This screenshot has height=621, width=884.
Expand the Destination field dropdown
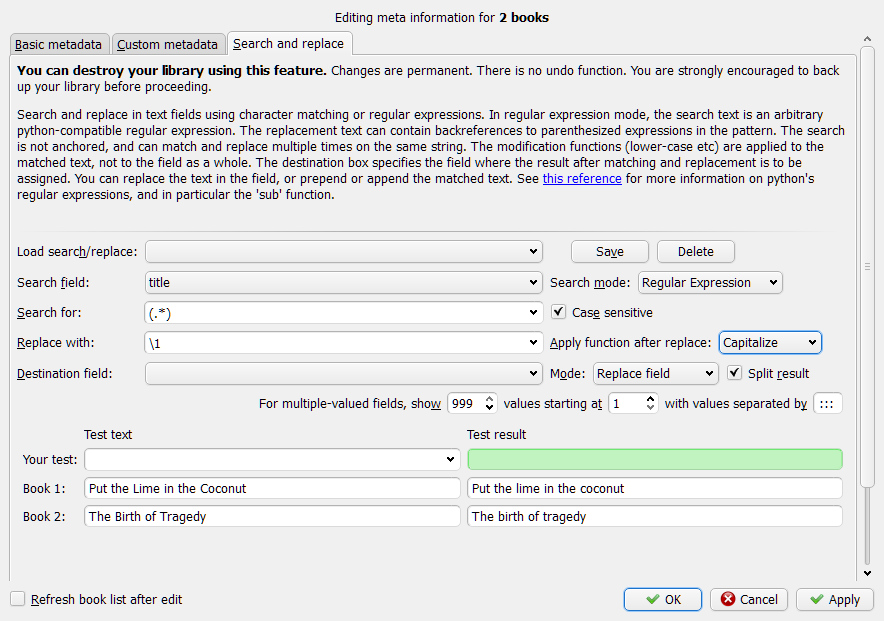[343, 373]
